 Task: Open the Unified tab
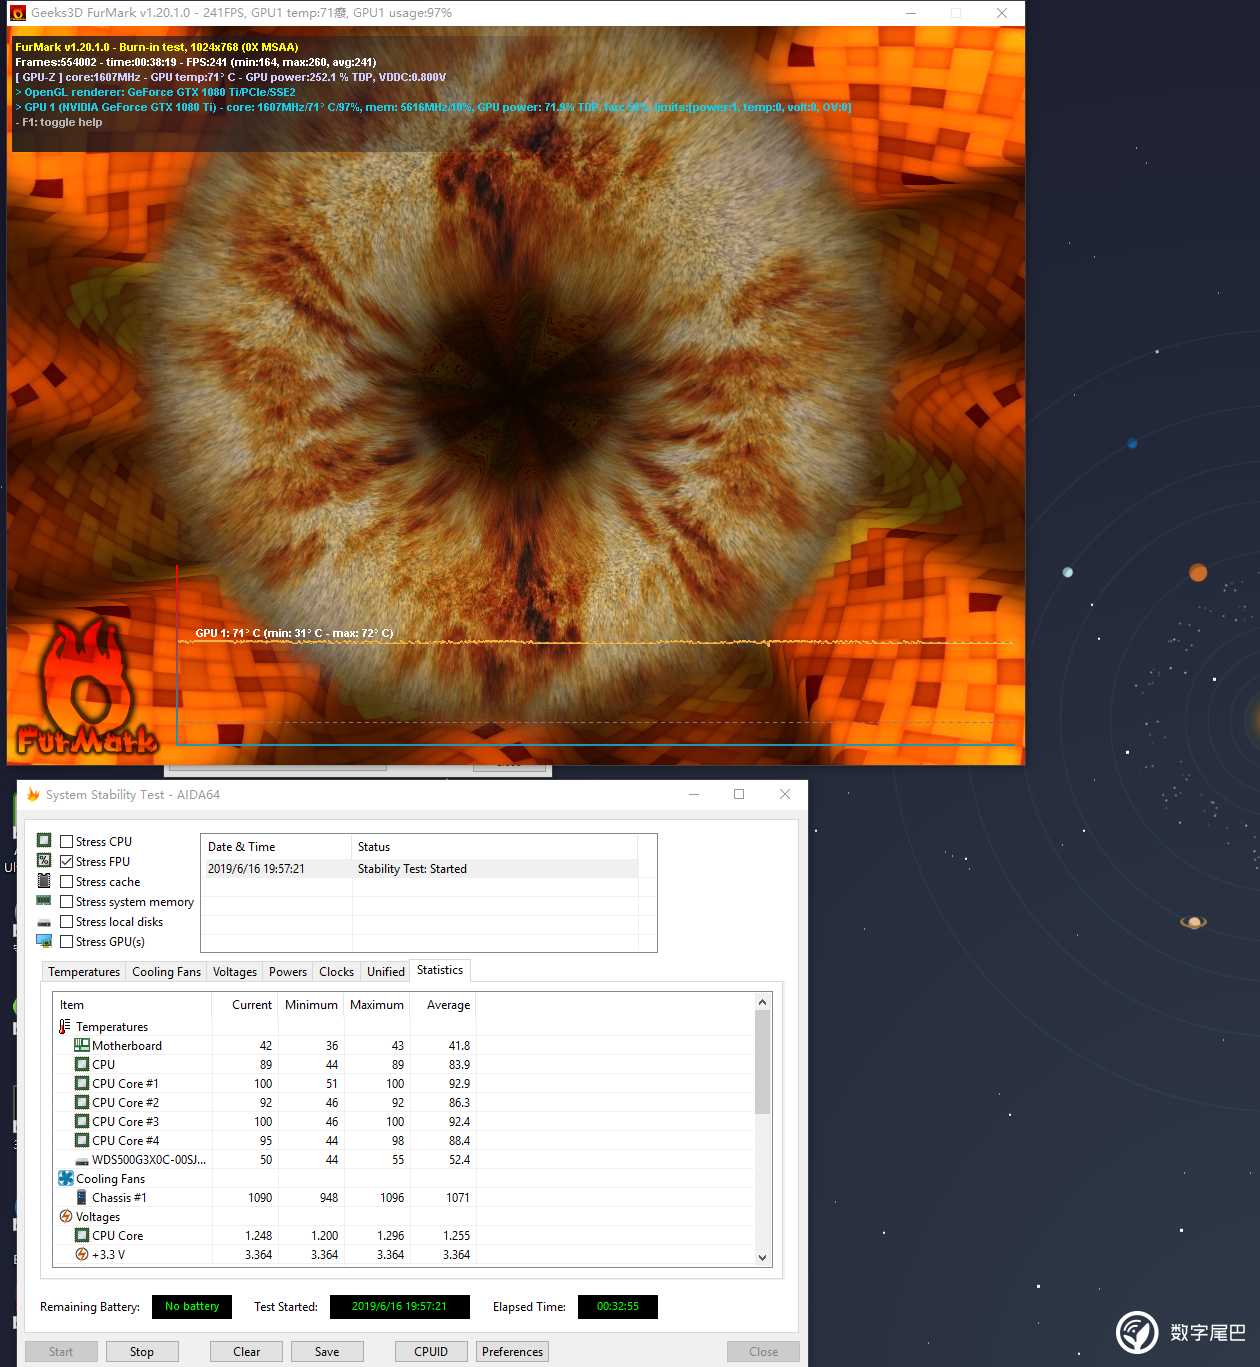click(x=386, y=971)
